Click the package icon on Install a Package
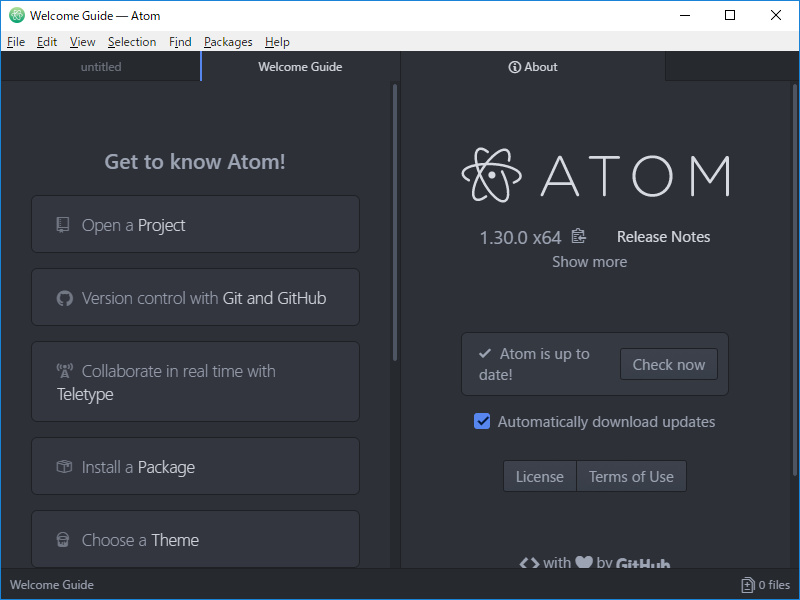 point(64,466)
